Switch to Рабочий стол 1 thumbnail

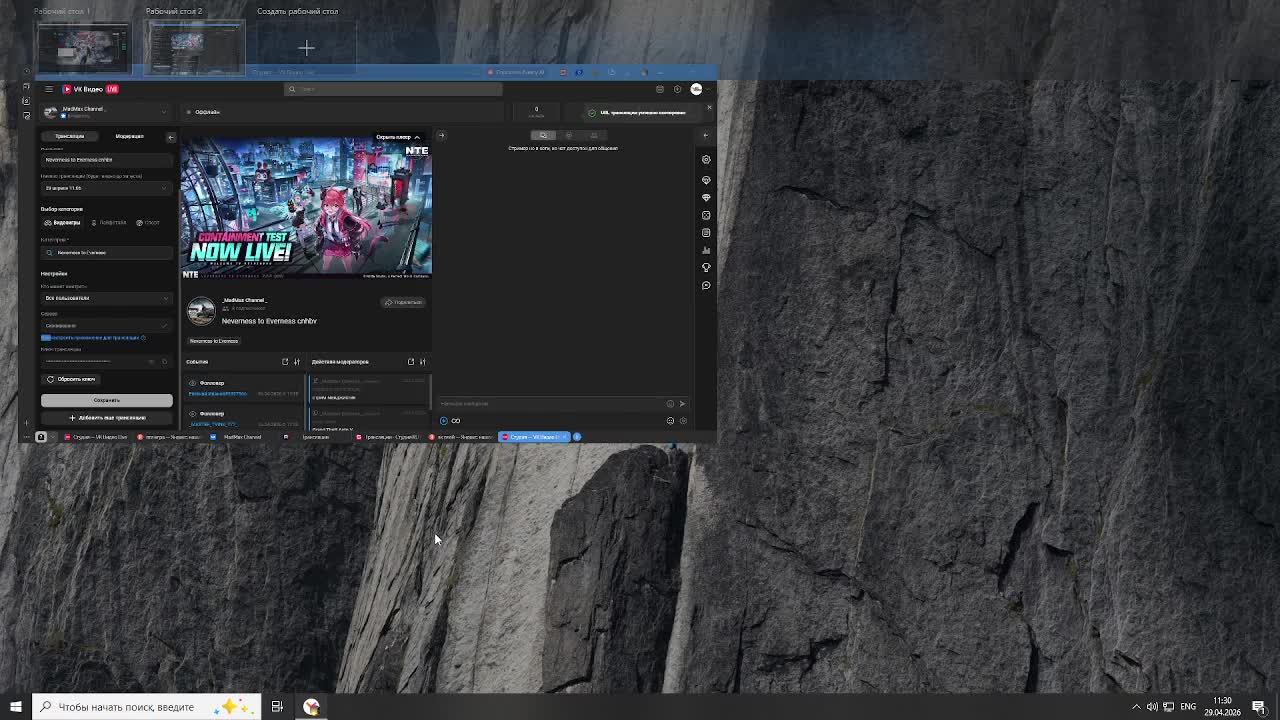pos(84,48)
